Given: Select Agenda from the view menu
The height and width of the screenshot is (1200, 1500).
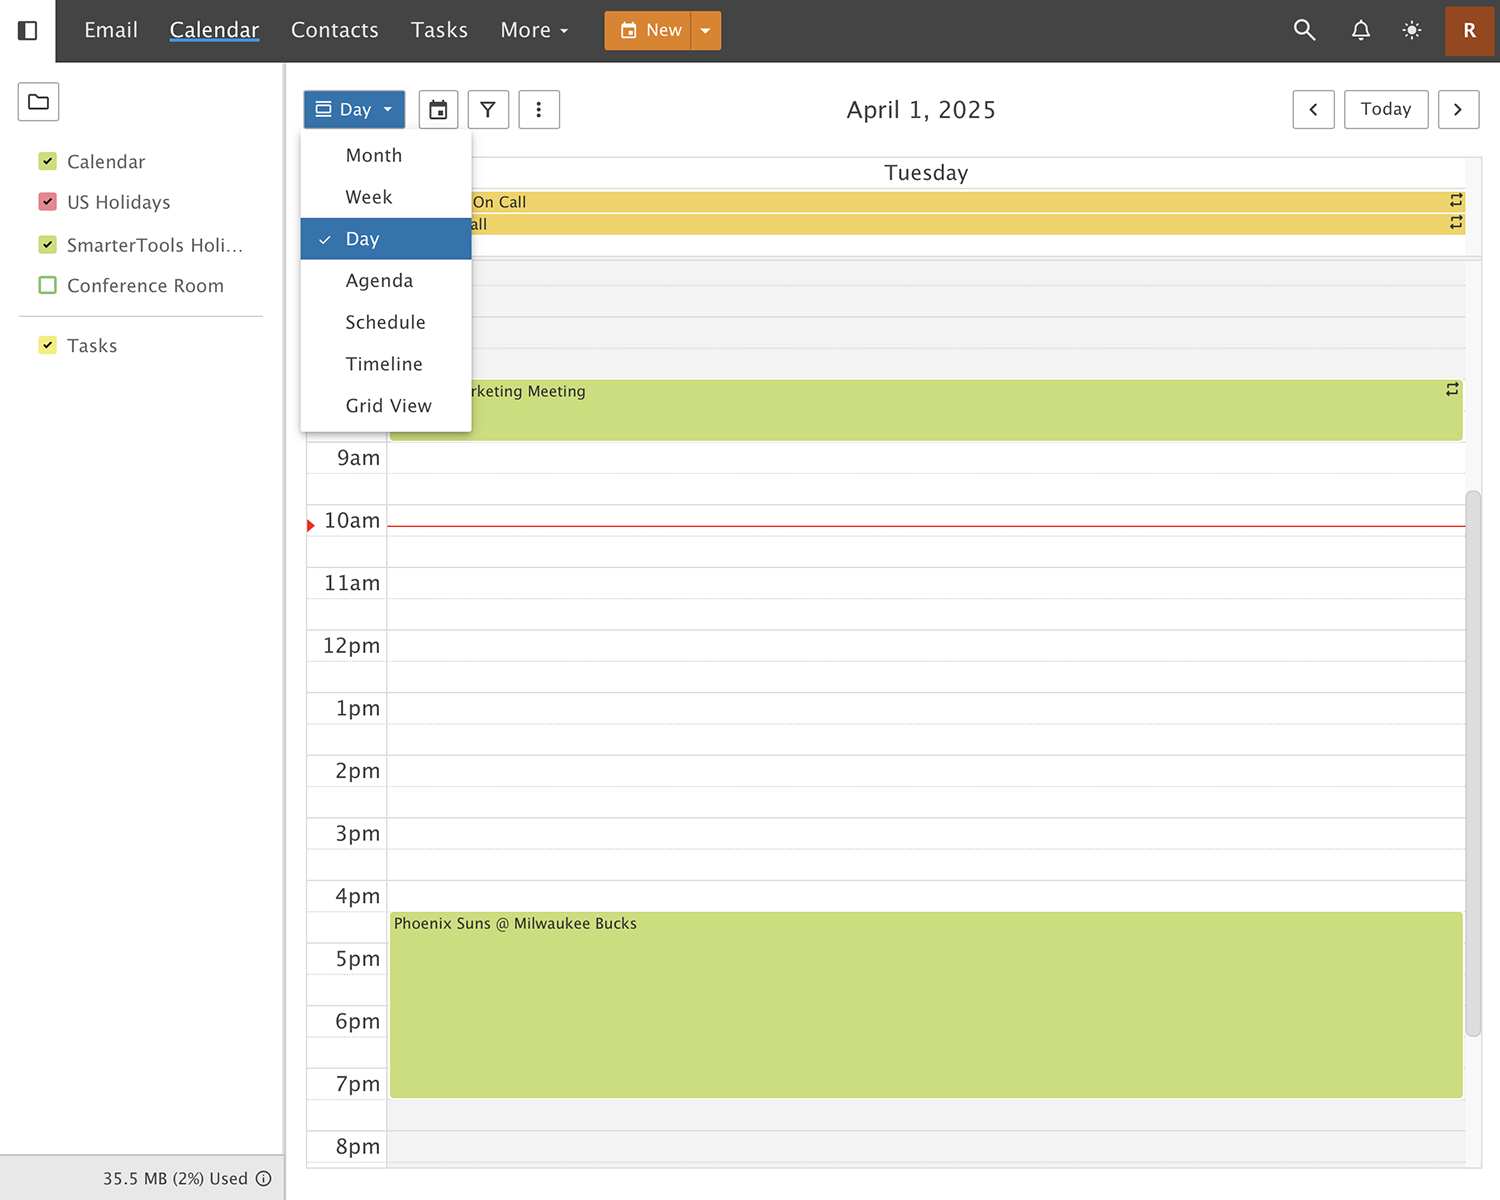Looking at the screenshot, I should 379,281.
